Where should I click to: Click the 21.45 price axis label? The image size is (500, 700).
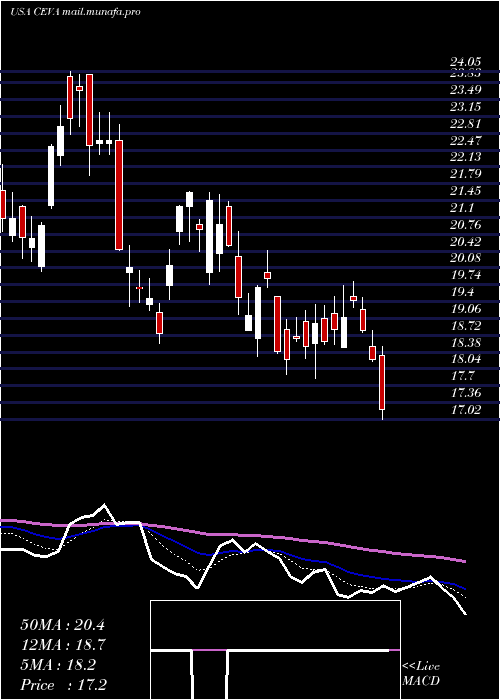465,191
